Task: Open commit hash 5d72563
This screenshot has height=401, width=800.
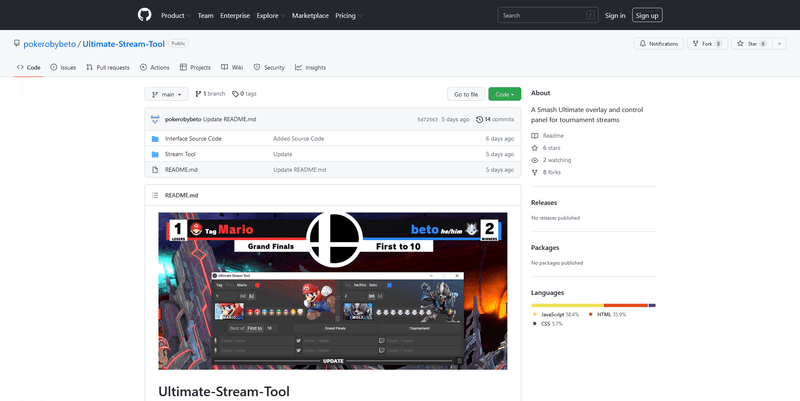Action: click(428, 119)
